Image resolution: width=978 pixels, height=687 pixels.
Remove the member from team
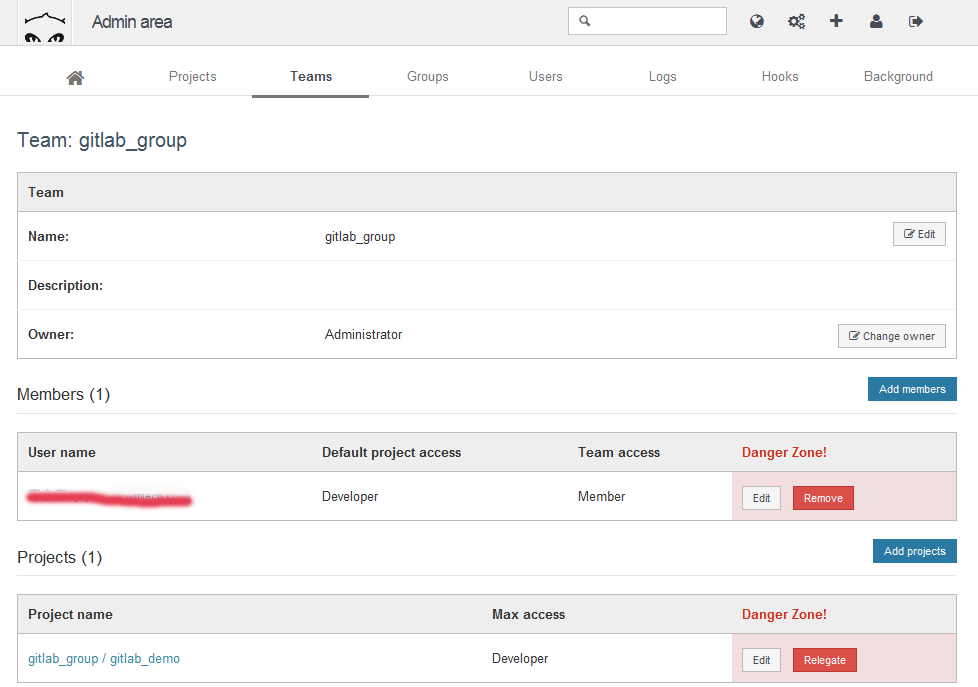[x=823, y=498]
